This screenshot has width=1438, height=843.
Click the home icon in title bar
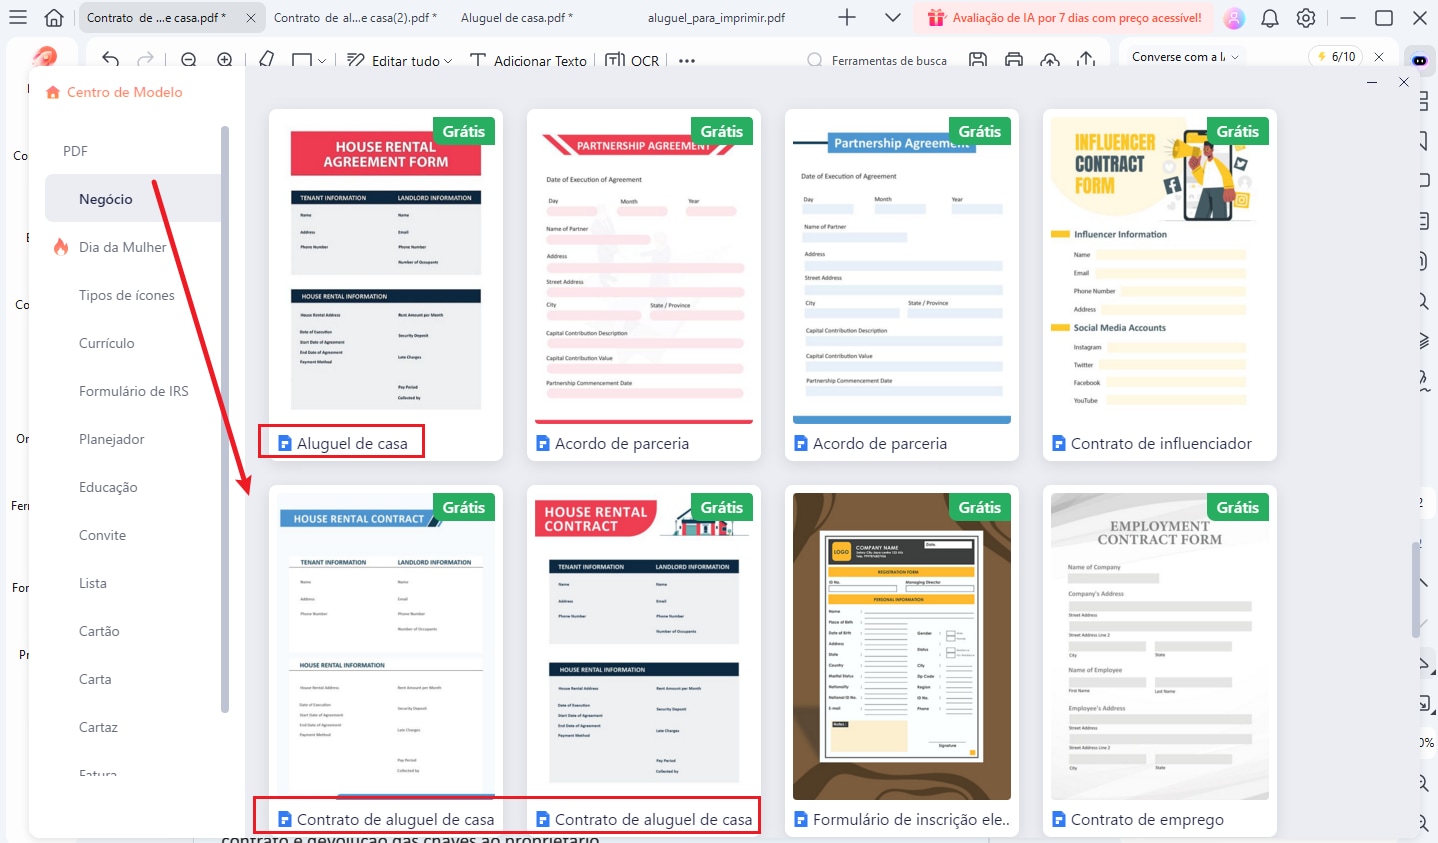54,18
